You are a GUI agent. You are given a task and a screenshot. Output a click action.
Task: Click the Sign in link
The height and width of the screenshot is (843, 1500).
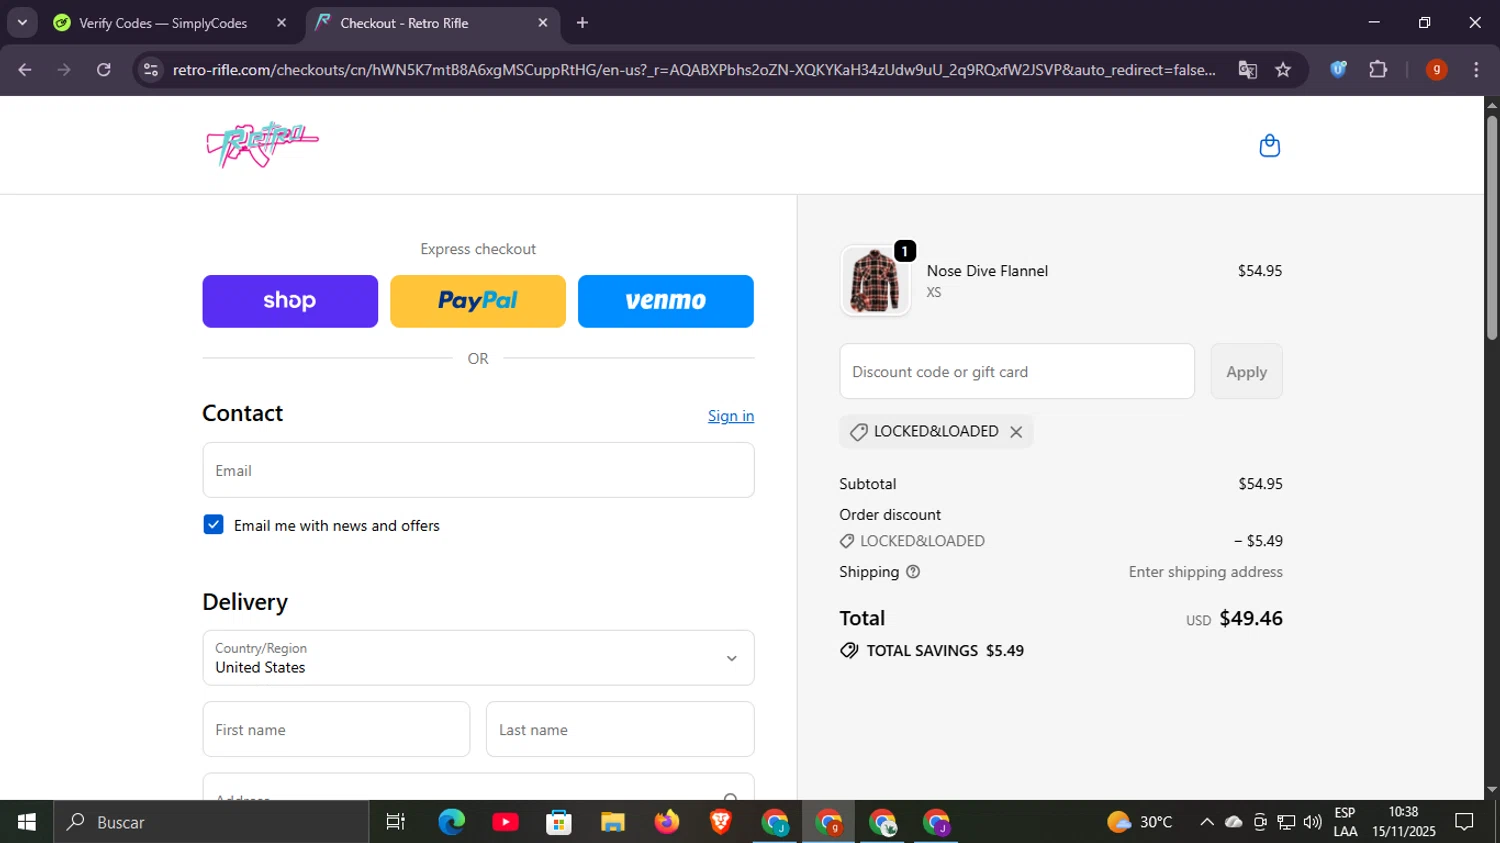coord(731,416)
